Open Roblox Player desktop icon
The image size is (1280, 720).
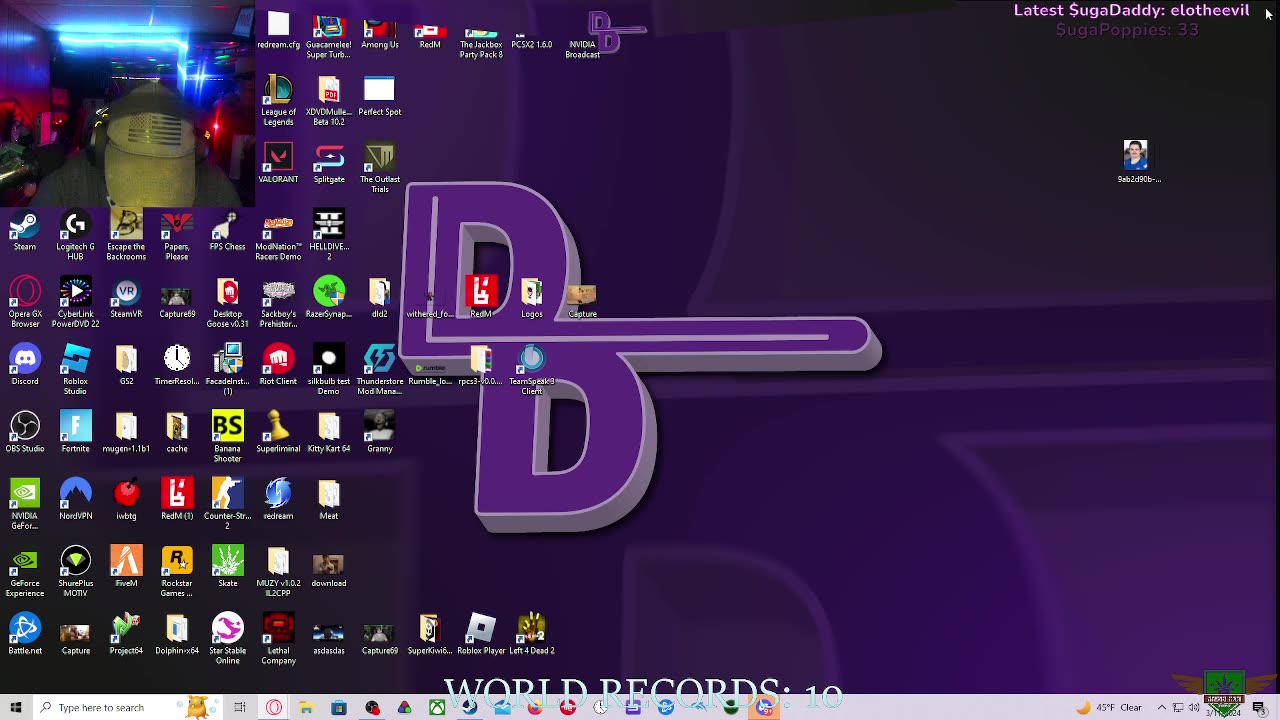pyautogui.click(x=481, y=635)
